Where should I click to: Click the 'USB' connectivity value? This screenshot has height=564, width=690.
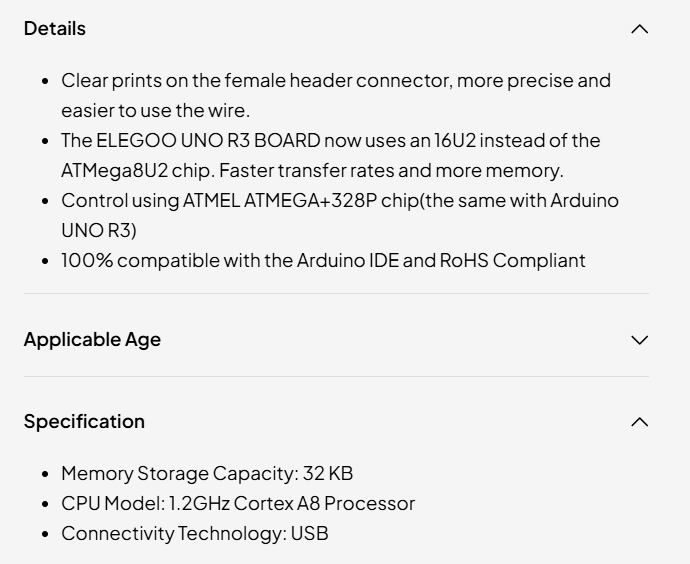click(309, 533)
